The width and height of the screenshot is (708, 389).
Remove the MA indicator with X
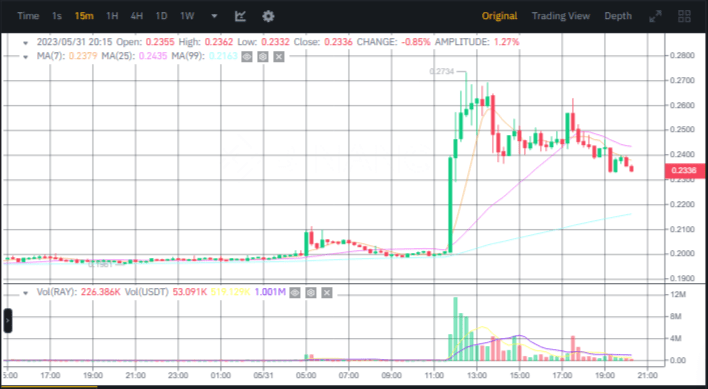pos(279,57)
